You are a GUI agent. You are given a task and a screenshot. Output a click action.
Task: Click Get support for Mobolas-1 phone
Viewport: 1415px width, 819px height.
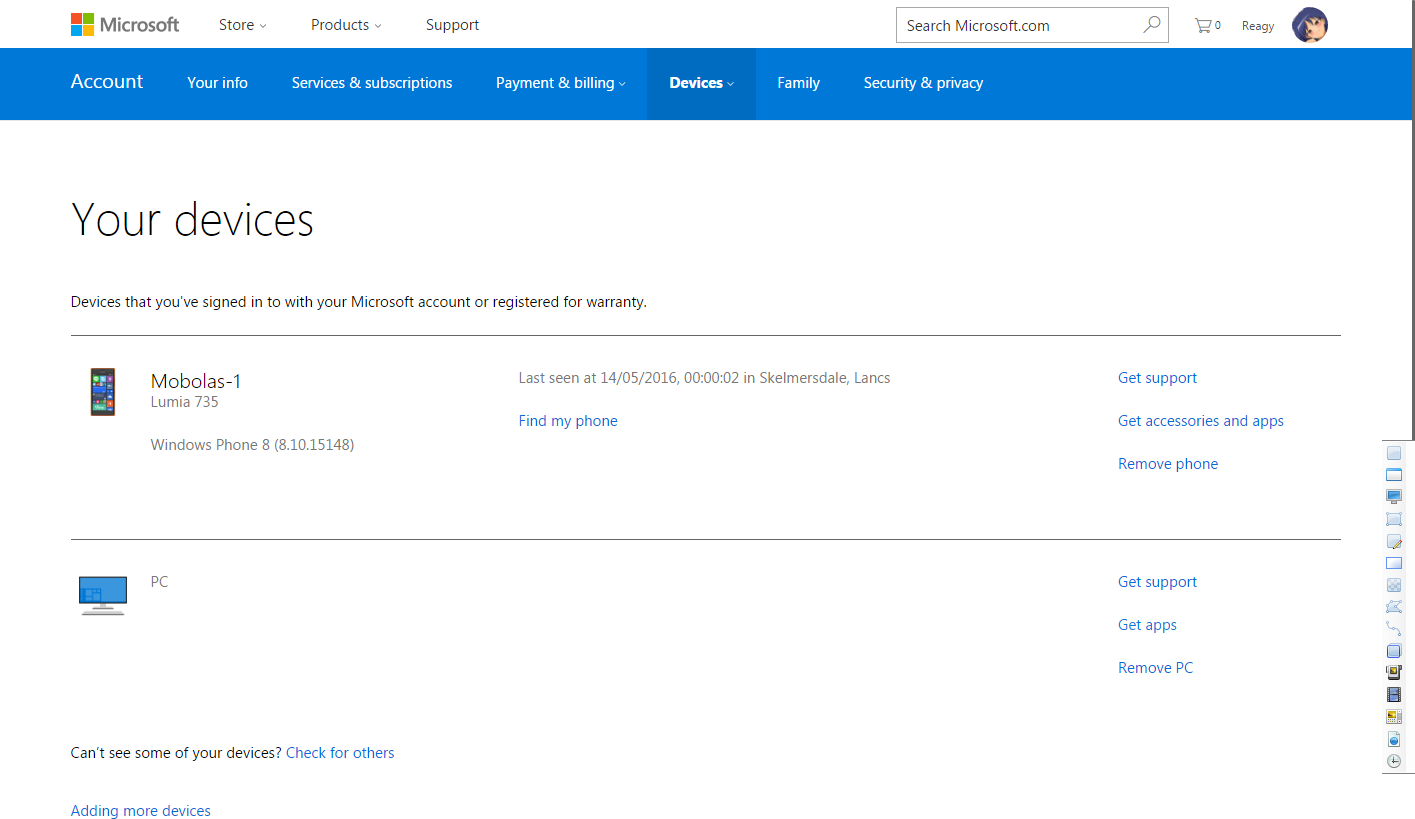pyautogui.click(x=1157, y=378)
